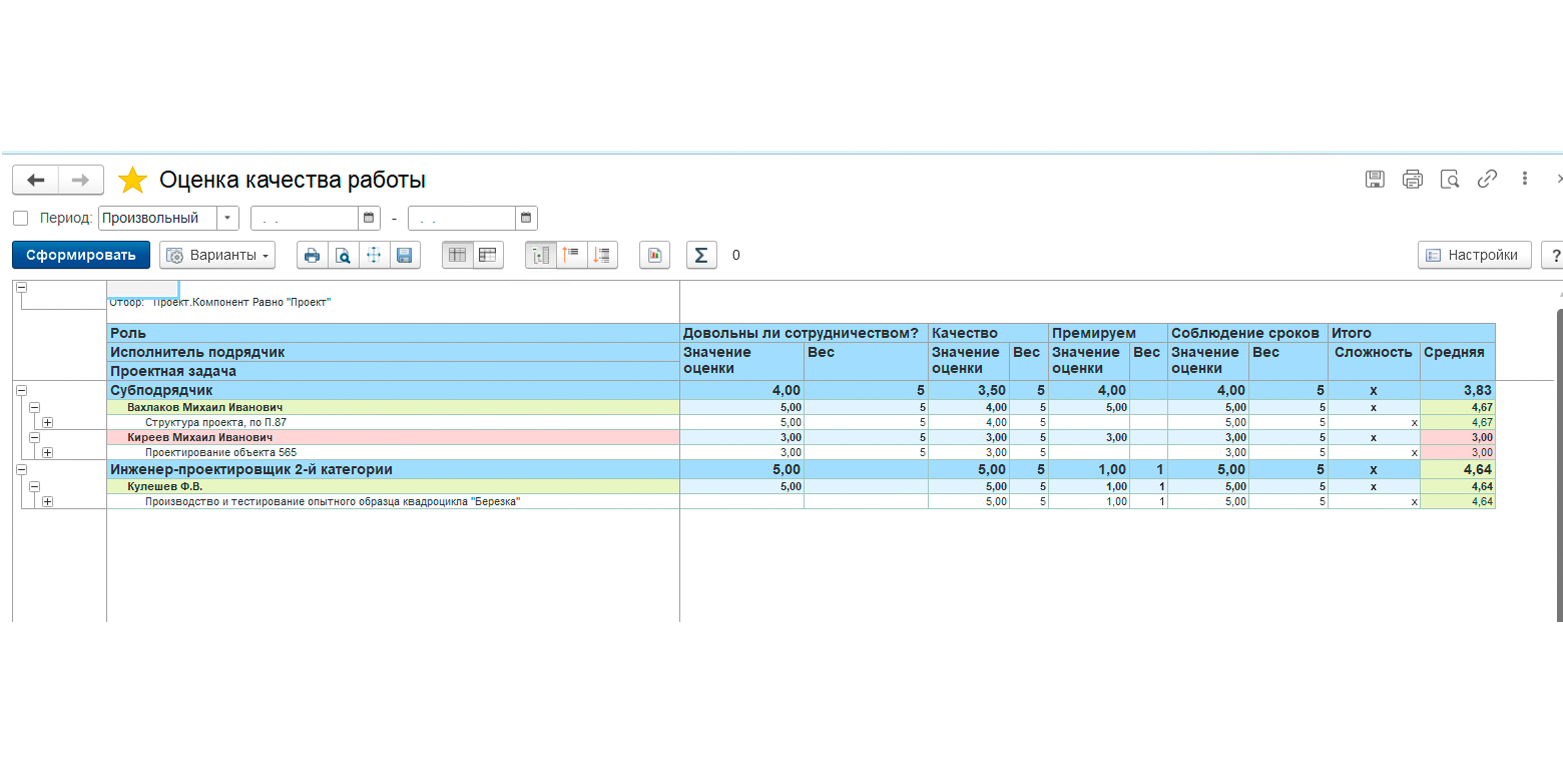This screenshot has width=1563, height=773.
Task: Open Настройки settings button
Action: point(1475,255)
